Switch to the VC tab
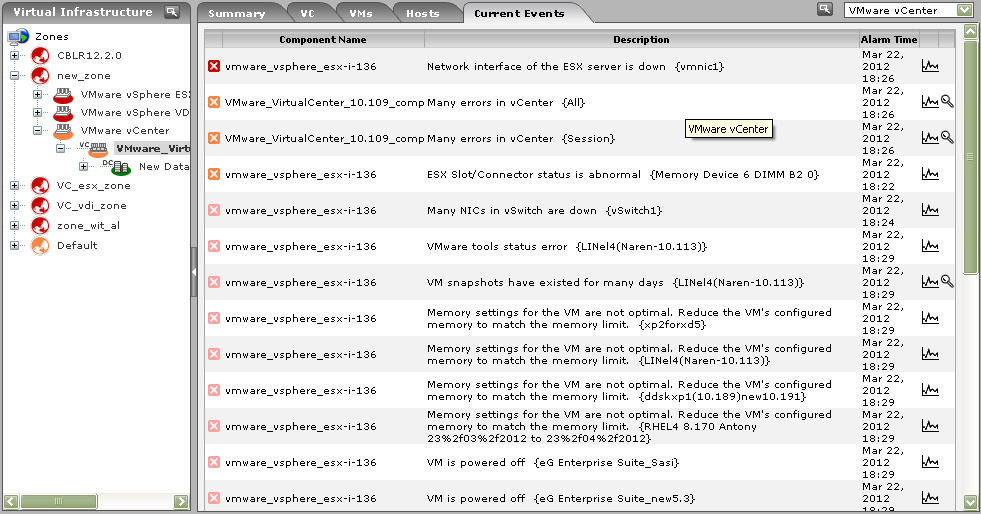 (307, 13)
